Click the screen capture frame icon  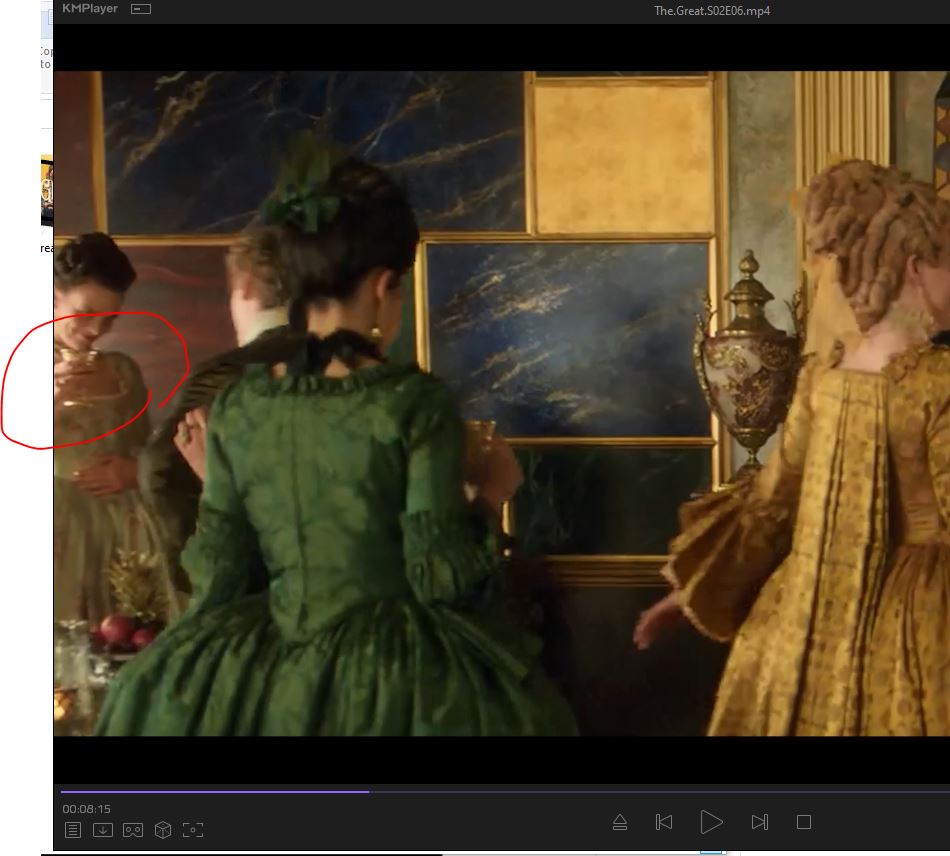[193, 830]
